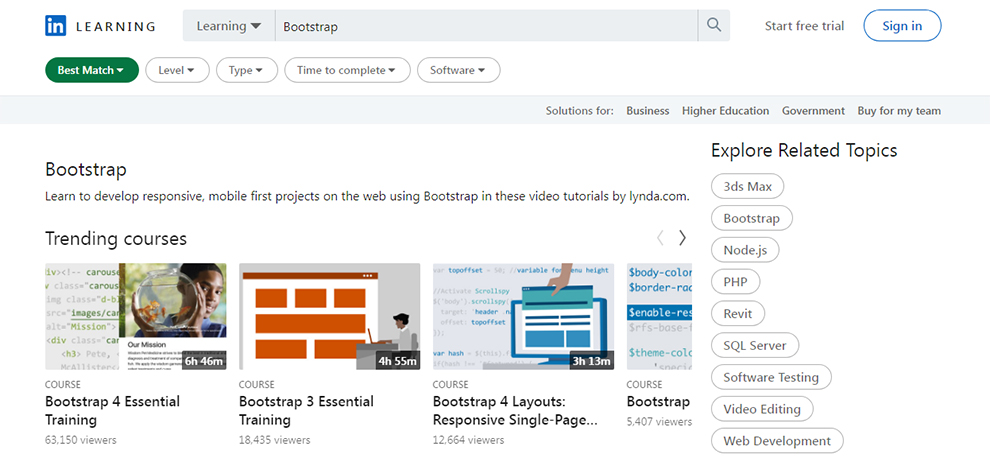
Task: Click the 4h 55m duration badge
Action: coord(397,361)
